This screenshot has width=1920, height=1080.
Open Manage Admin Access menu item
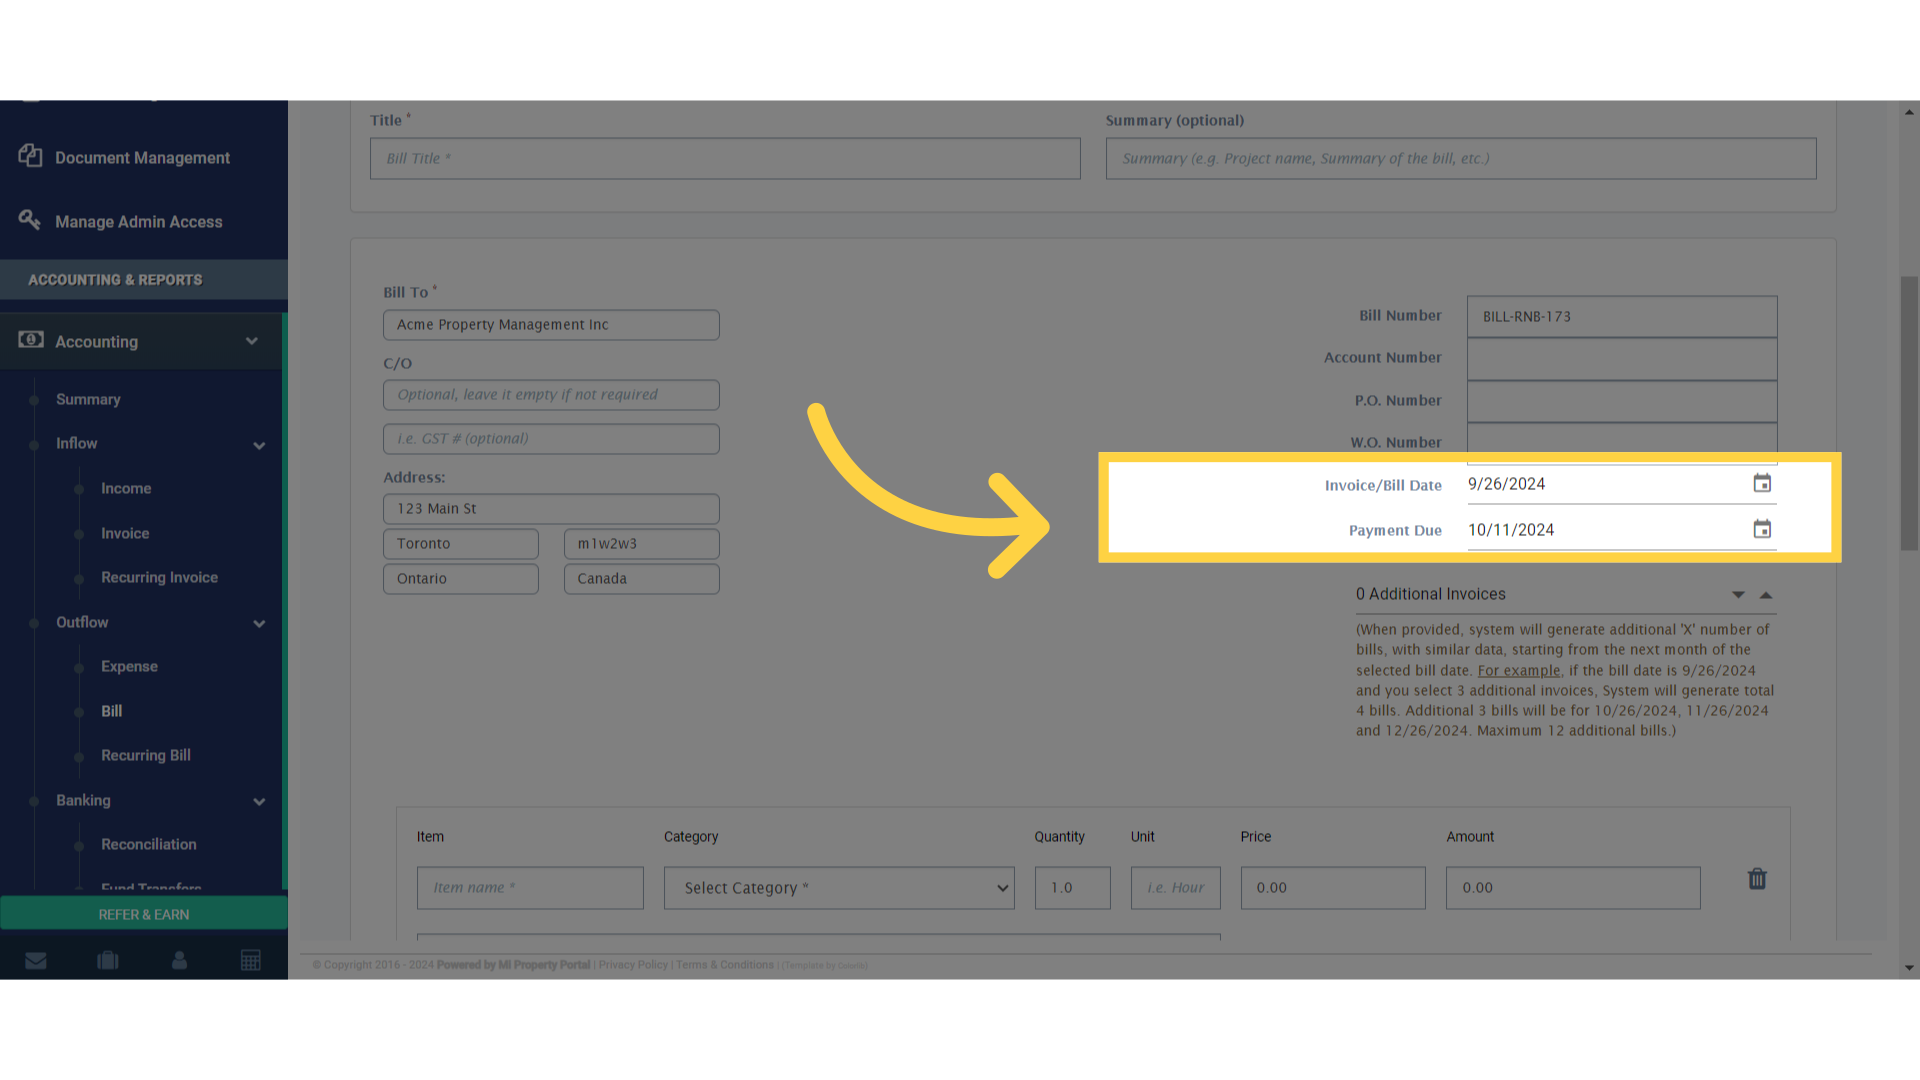(x=139, y=222)
